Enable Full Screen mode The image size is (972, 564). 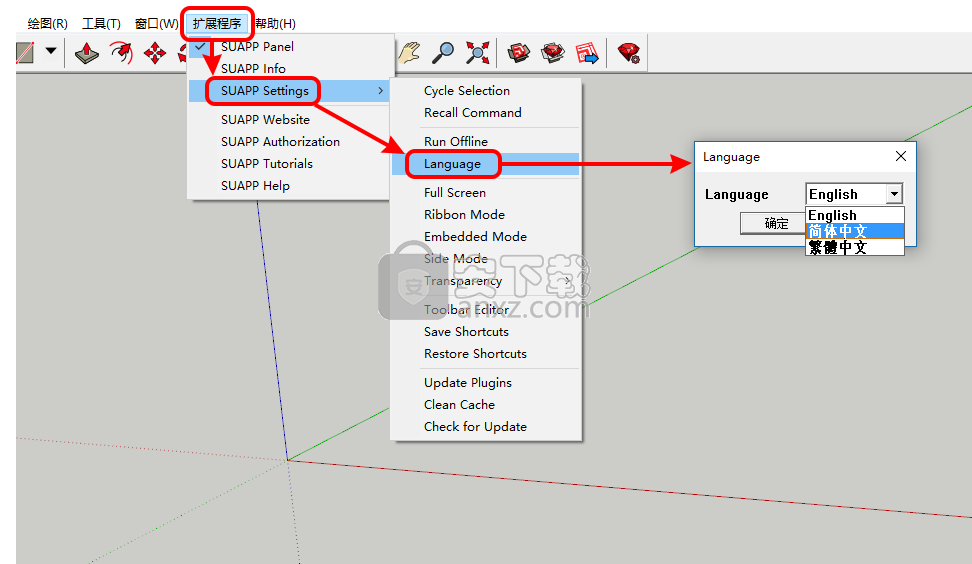(x=486, y=192)
